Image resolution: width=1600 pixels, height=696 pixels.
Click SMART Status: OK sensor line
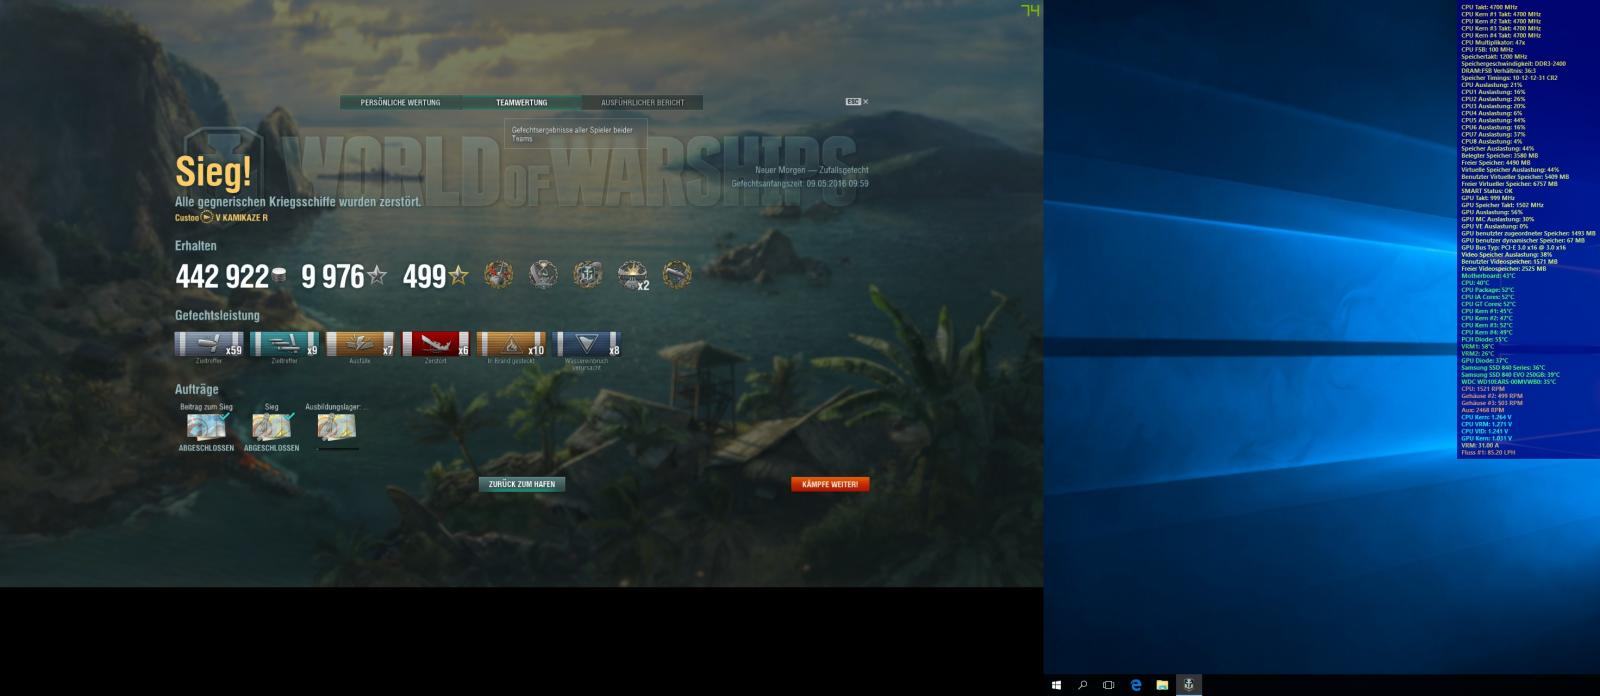(1487, 191)
